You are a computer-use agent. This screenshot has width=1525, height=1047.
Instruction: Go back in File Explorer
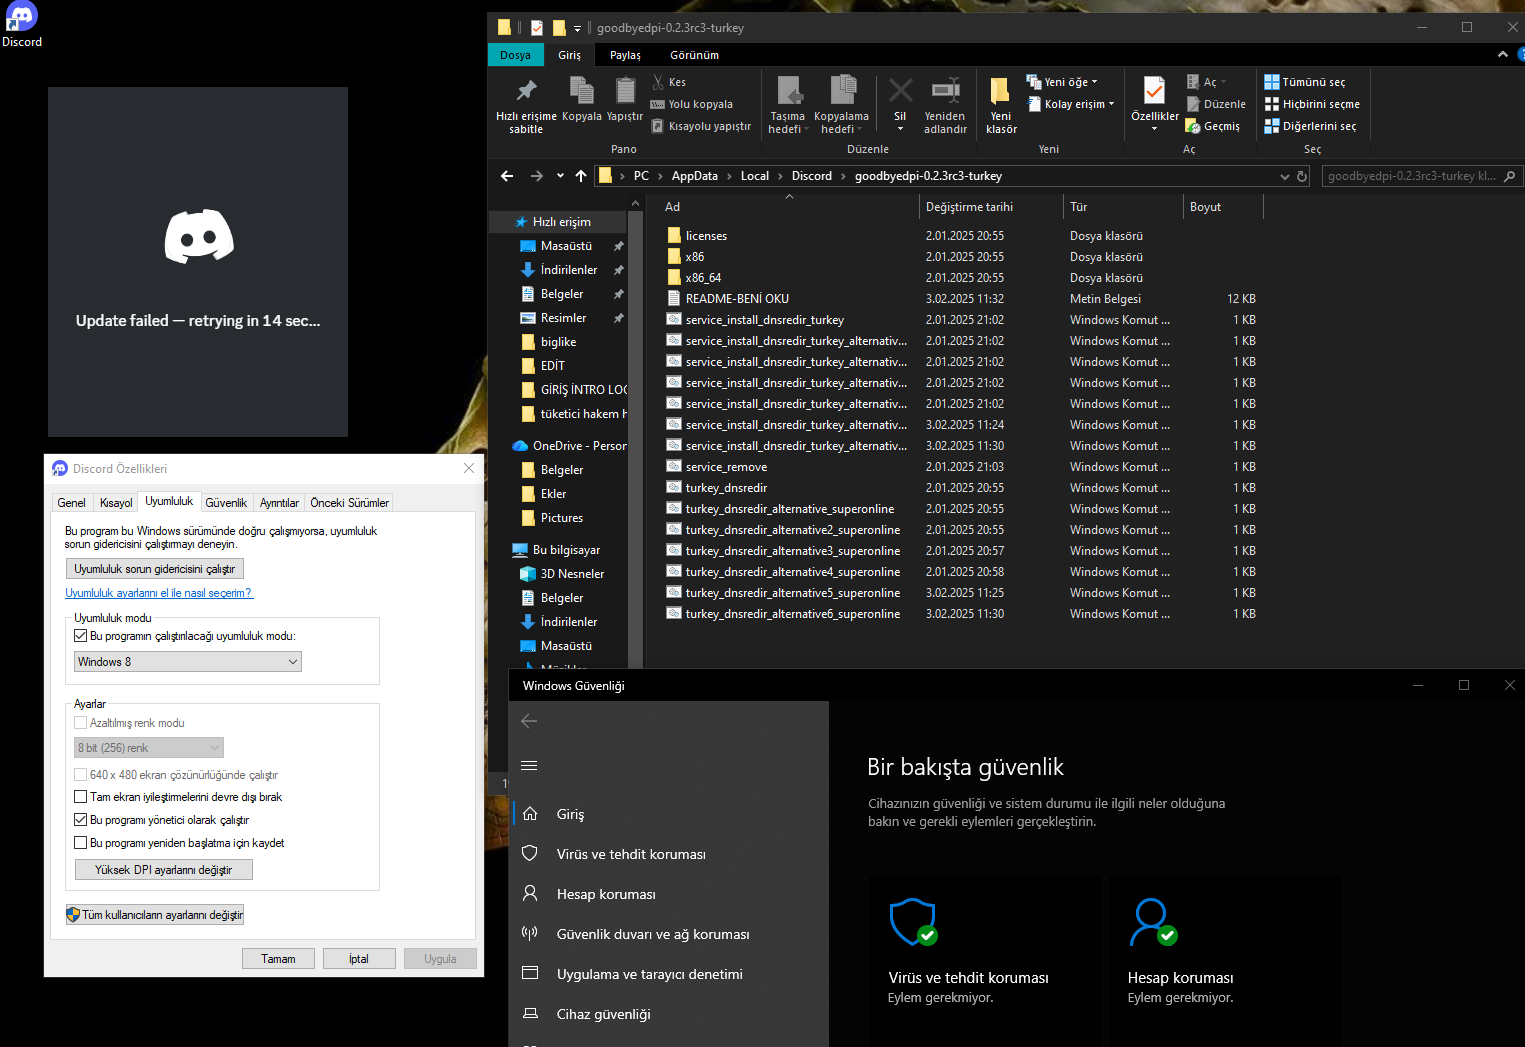coord(507,176)
